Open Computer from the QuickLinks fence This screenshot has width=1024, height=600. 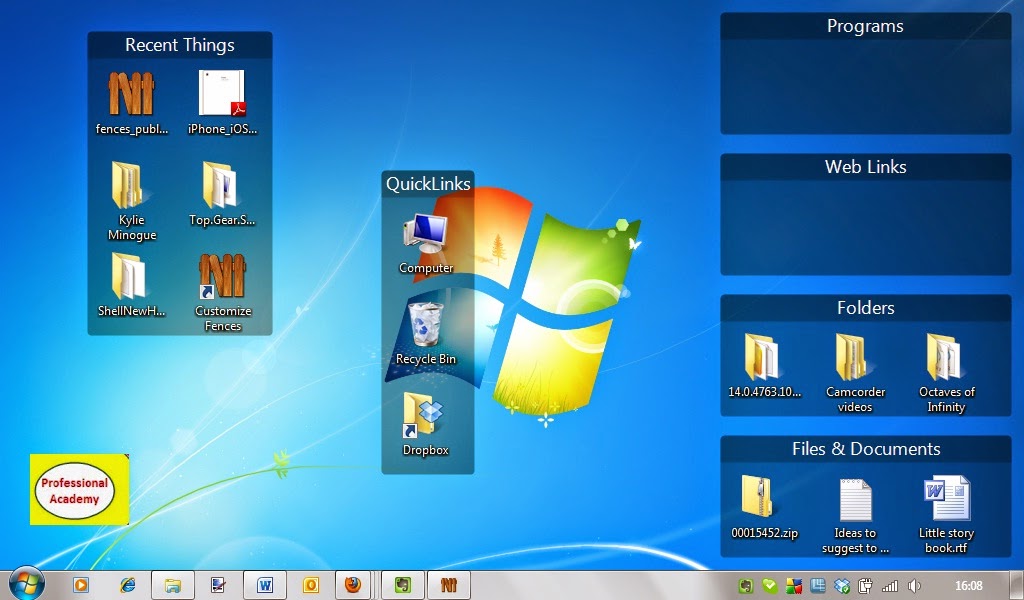[x=427, y=233]
